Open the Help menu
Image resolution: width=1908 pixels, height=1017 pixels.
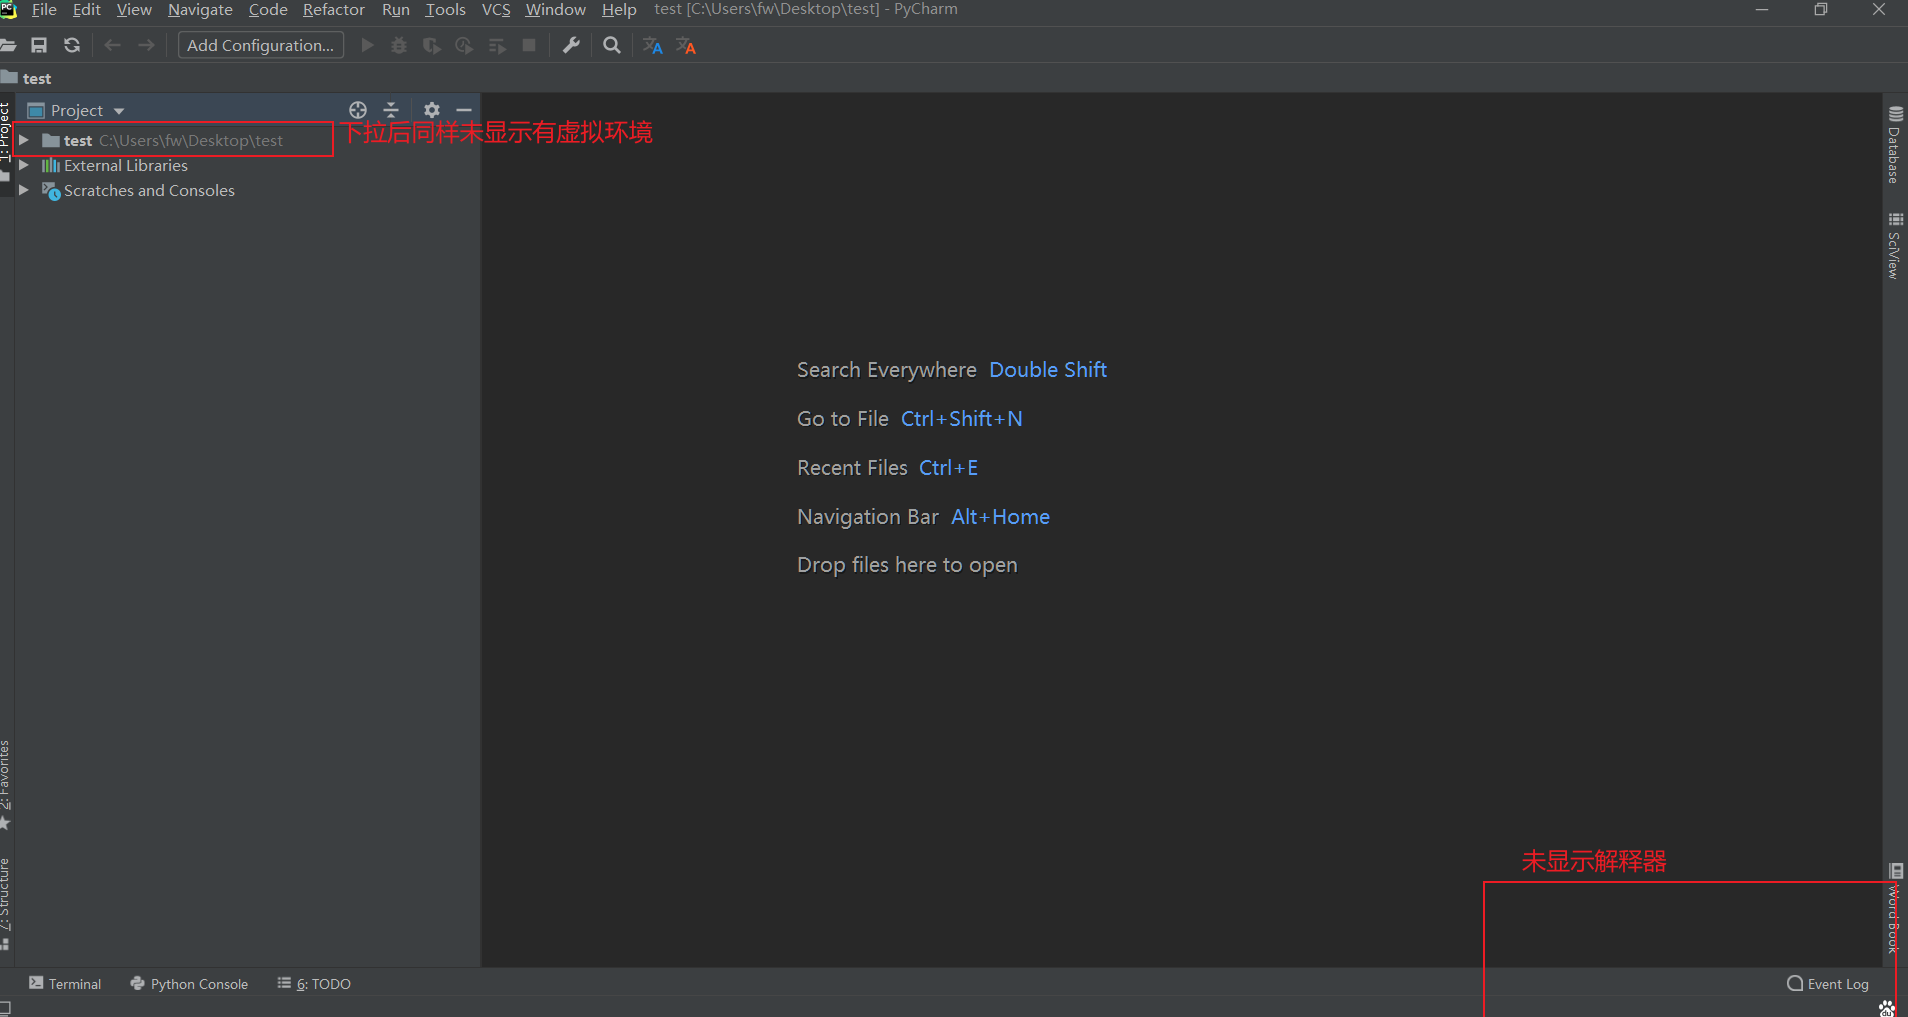pos(619,10)
